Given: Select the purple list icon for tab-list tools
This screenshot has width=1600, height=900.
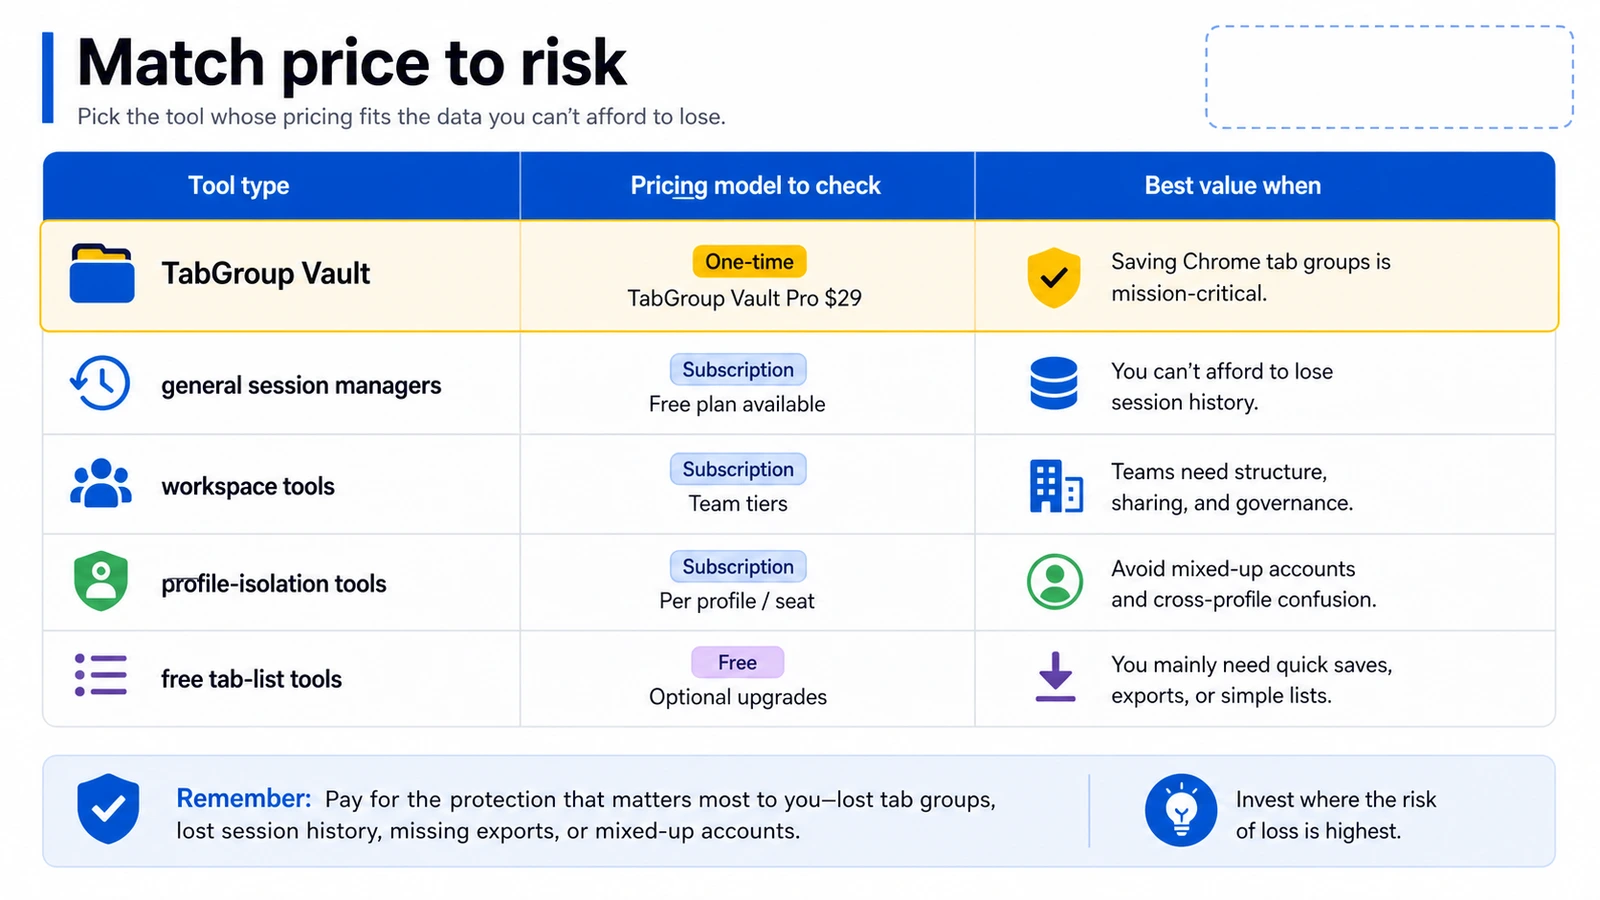Looking at the screenshot, I should (101, 675).
